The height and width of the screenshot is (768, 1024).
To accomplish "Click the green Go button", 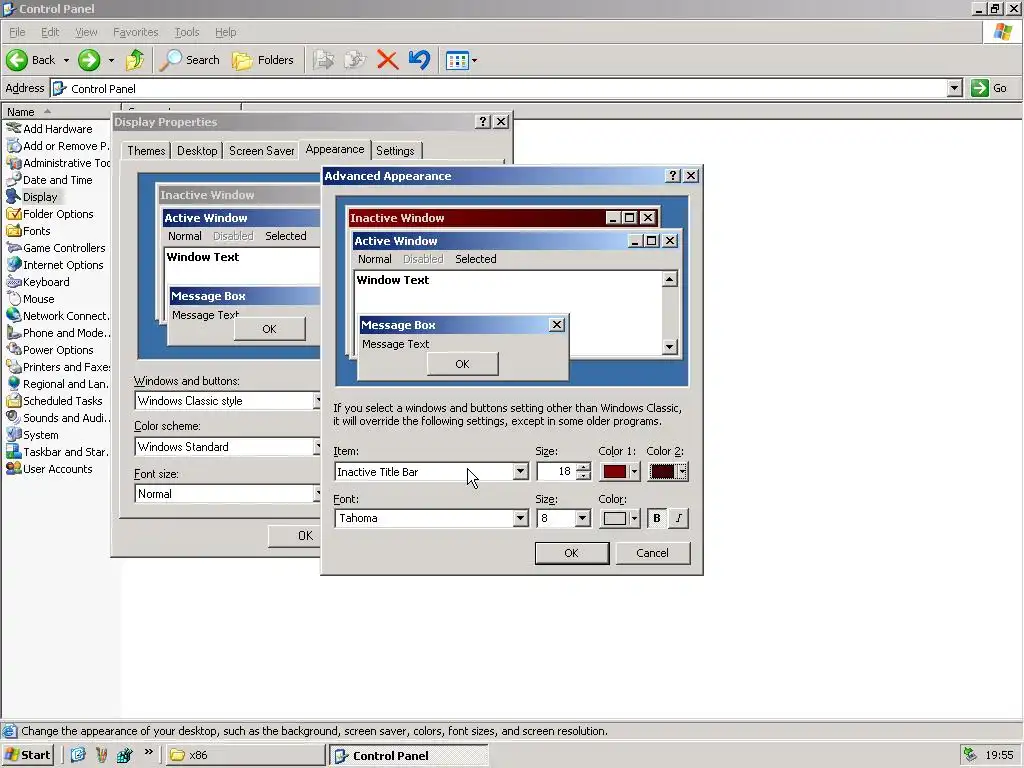I will pyautogui.click(x=989, y=88).
